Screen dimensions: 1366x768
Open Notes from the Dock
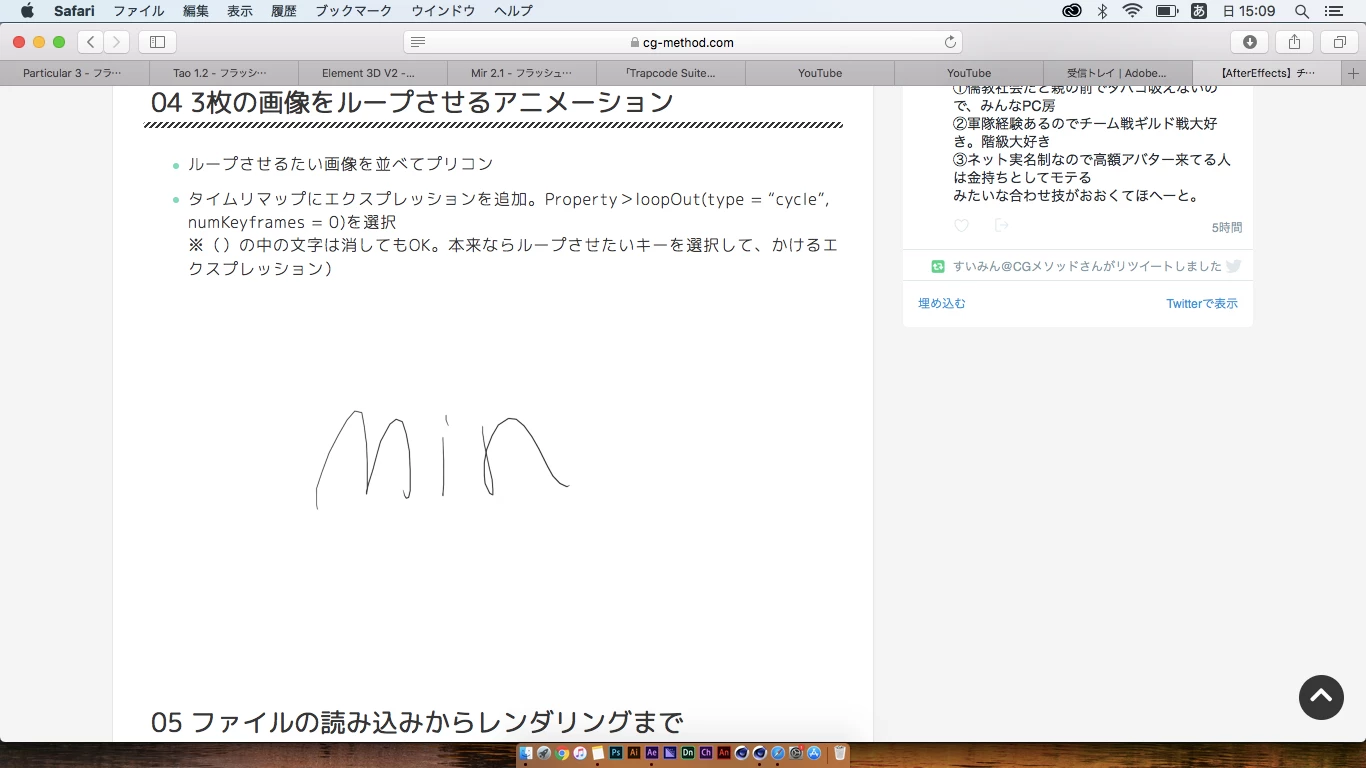pyautogui.click(x=598, y=753)
